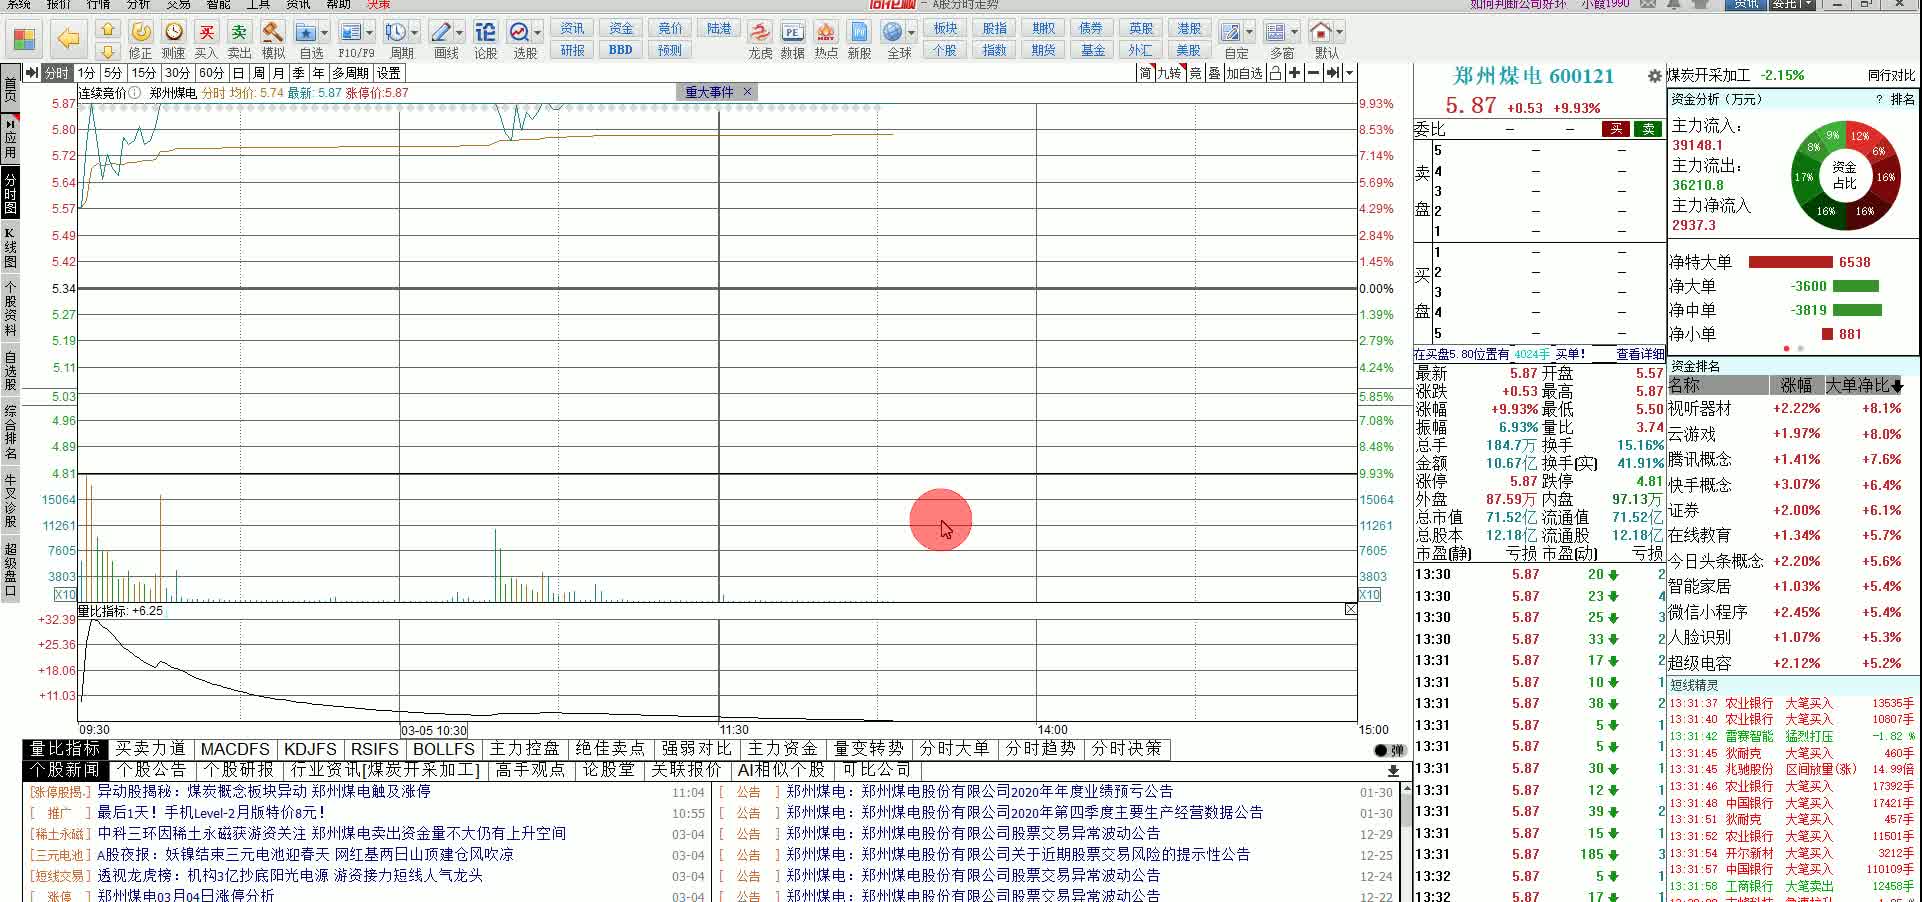The height and width of the screenshot is (902, 1922).
Task: Expand the 周期 dropdown arrow
Action: point(414,33)
